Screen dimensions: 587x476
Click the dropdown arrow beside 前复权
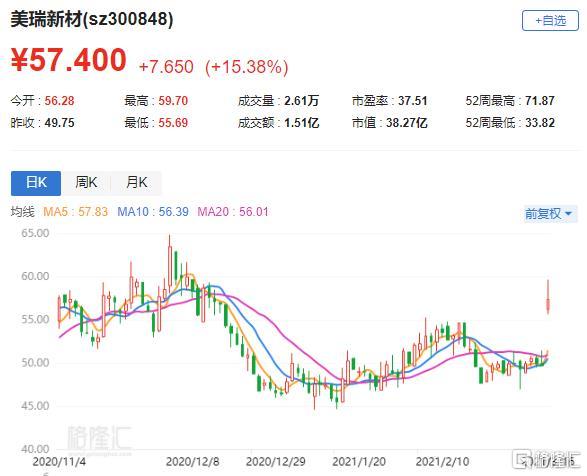pyautogui.click(x=568, y=214)
